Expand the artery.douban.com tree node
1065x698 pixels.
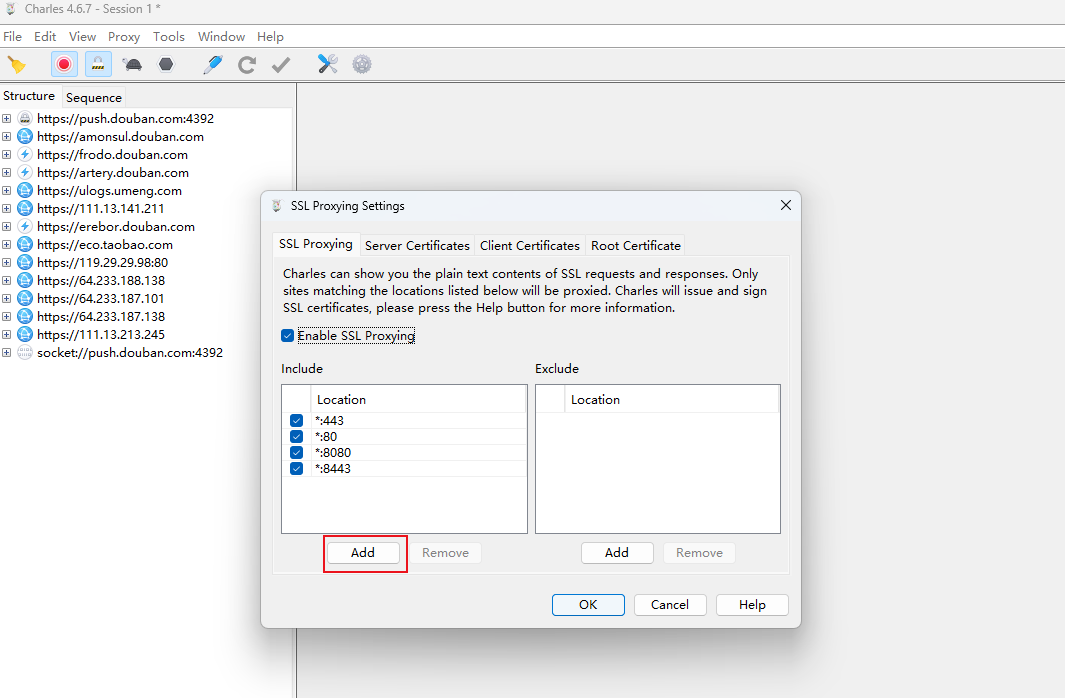click(7, 172)
